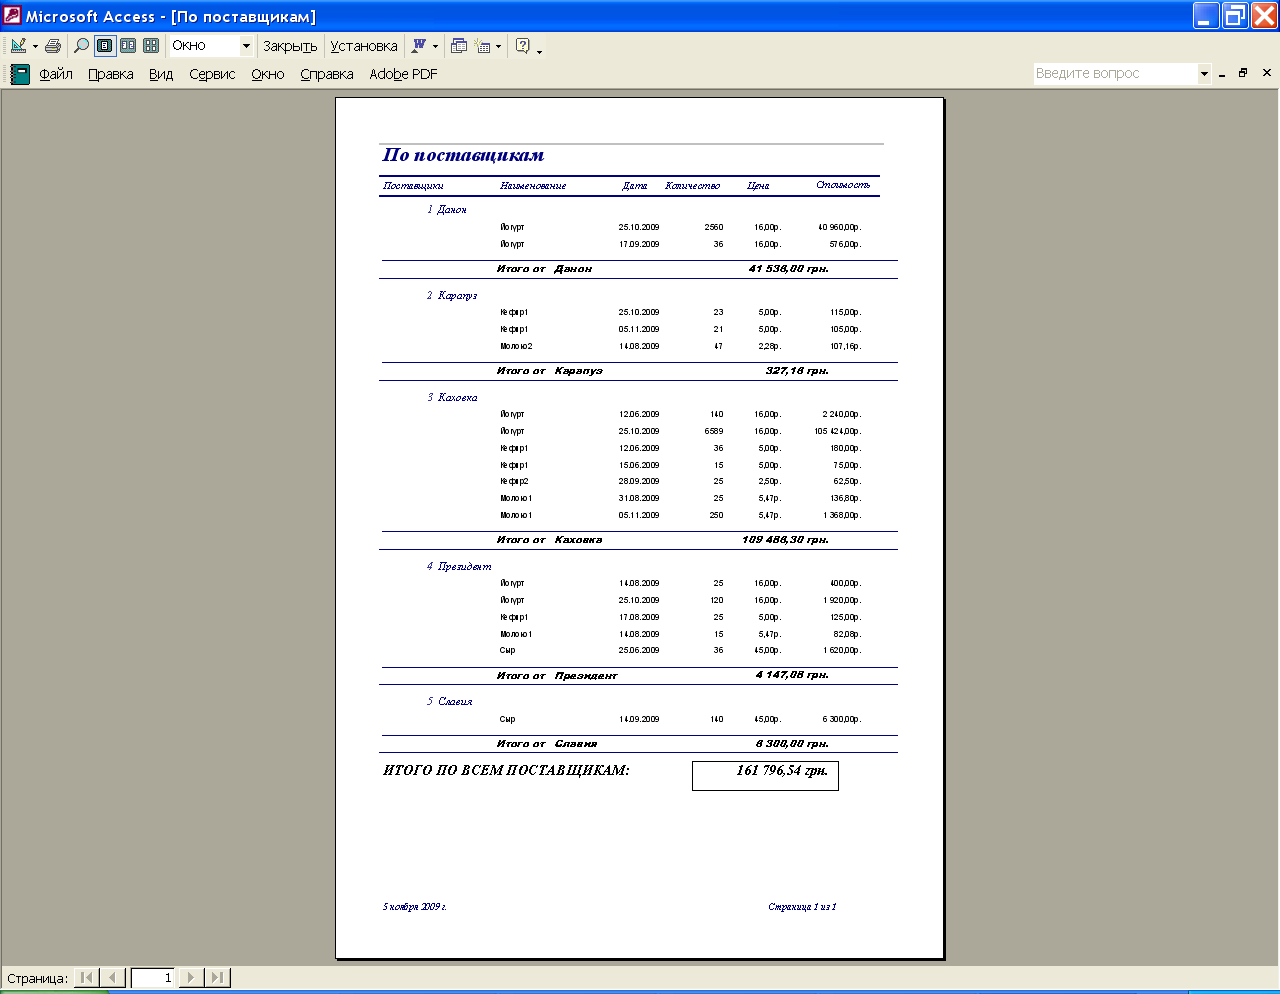1280x994 pixels.
Task: Click the footer 'Страница 1 из 1'
Action: pos(802,907)
